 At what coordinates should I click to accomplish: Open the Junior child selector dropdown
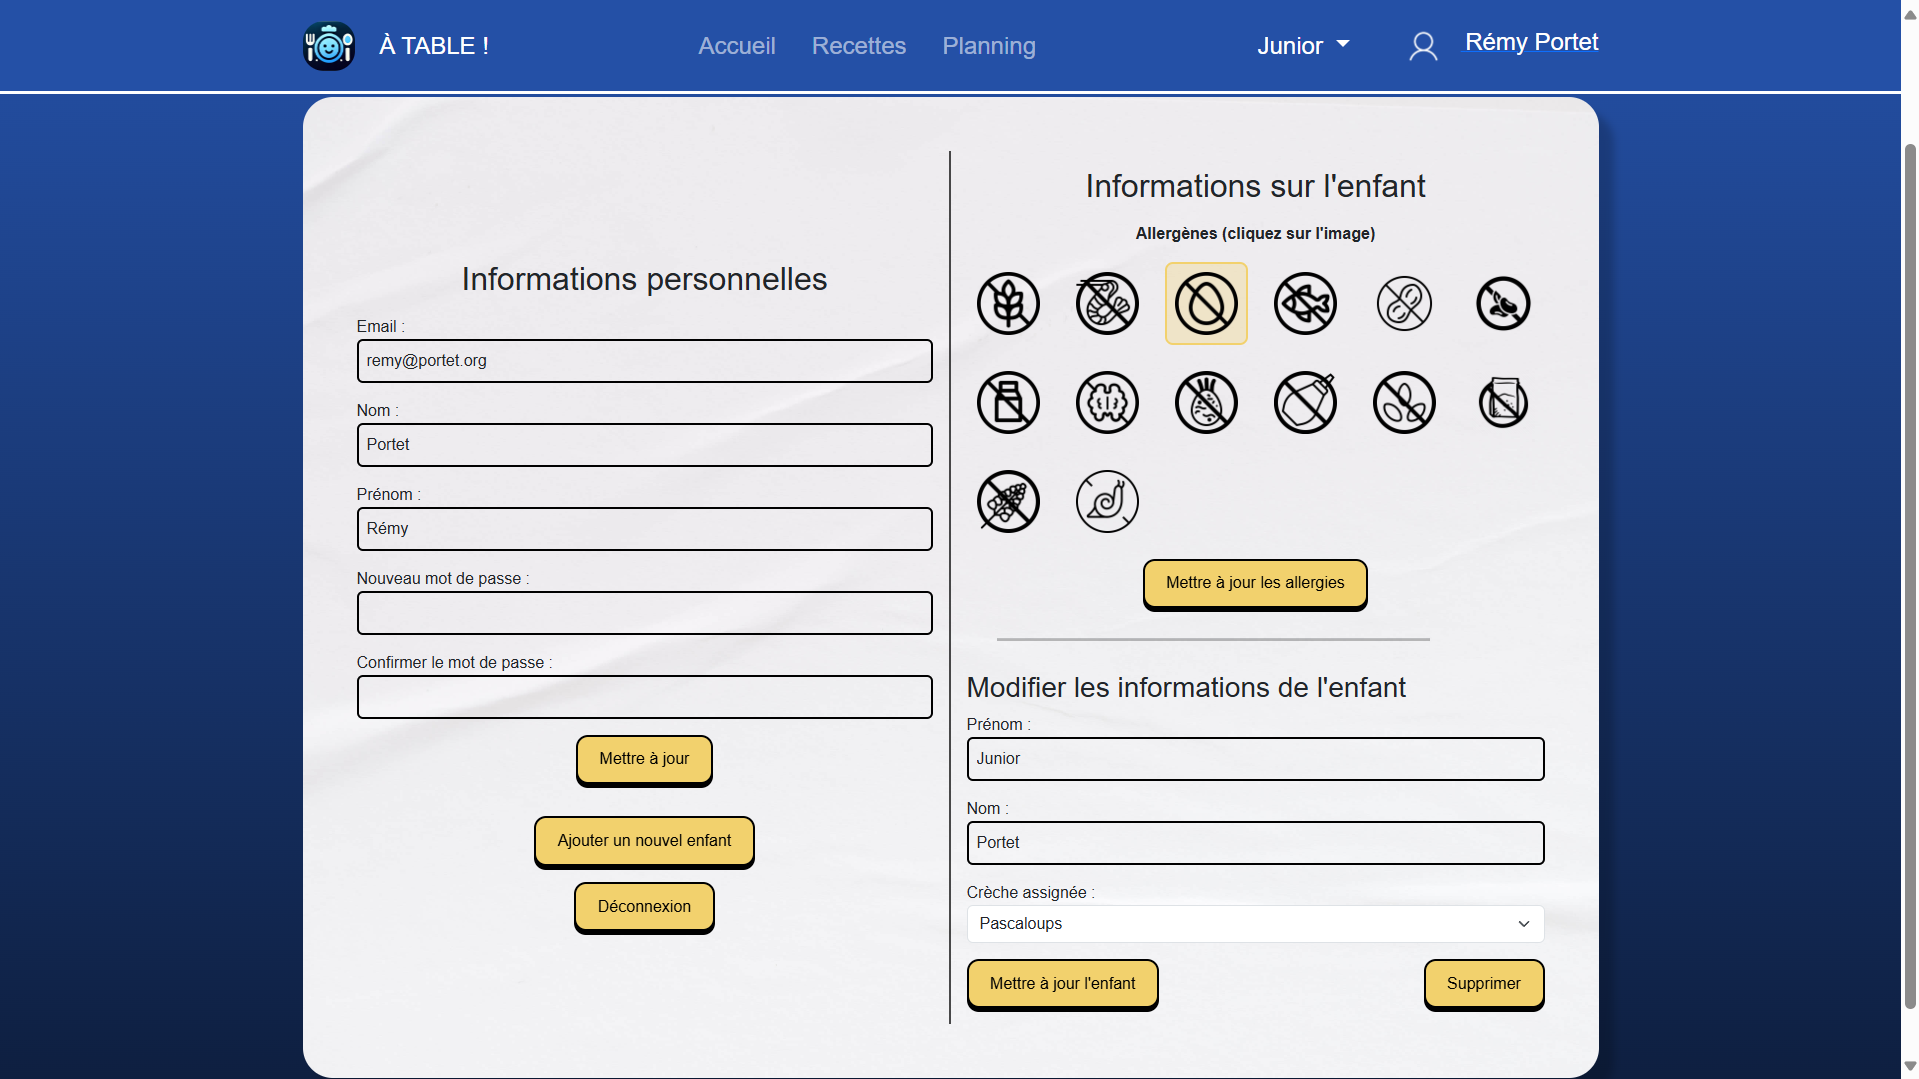coord(1303,46)
